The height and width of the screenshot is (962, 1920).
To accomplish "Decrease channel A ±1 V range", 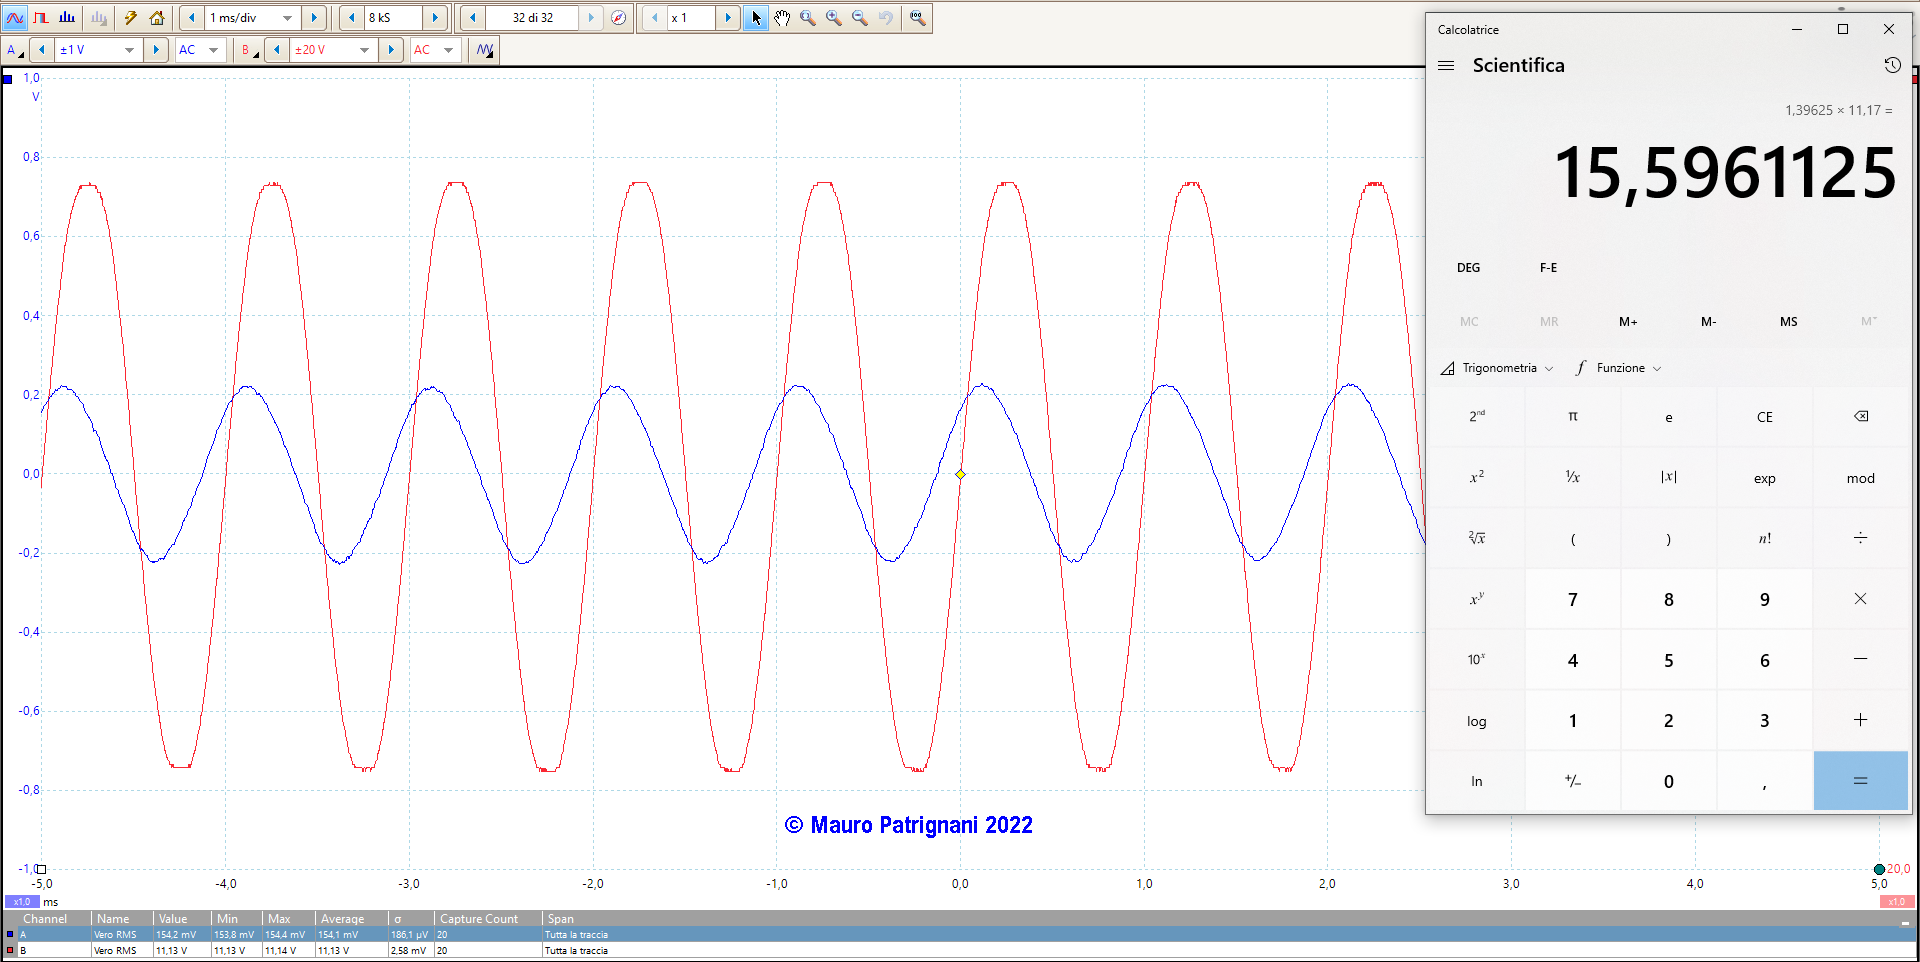I will point(41,50).
